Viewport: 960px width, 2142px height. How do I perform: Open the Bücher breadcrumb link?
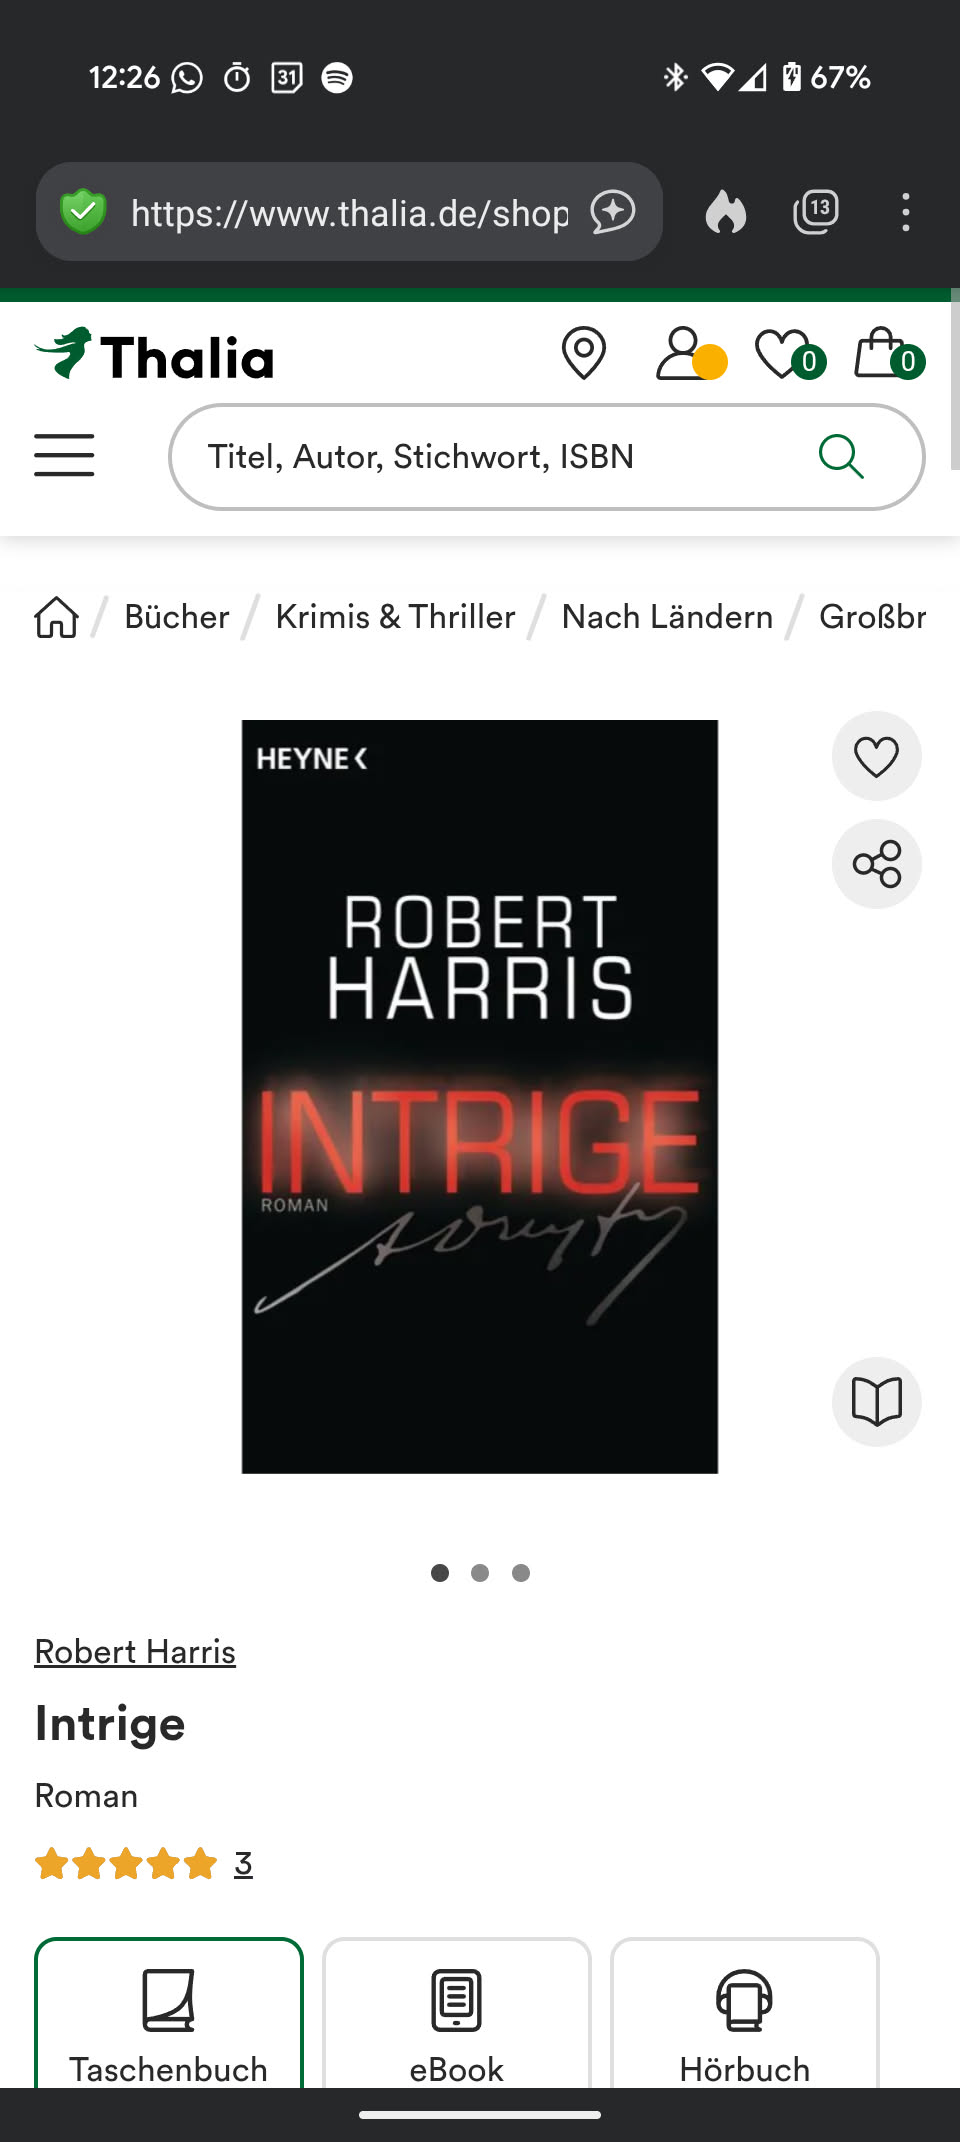coord(177,617)
